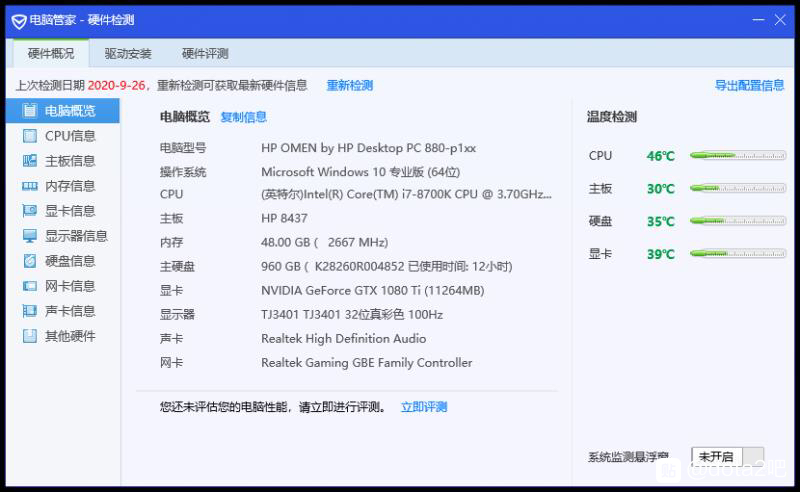Select 内存信息 label in the sidebar

pyautogui.click(x=70, y=186)
